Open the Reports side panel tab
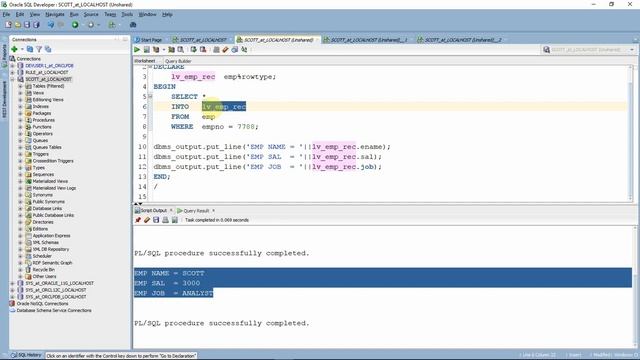 (x=4, y=55)
